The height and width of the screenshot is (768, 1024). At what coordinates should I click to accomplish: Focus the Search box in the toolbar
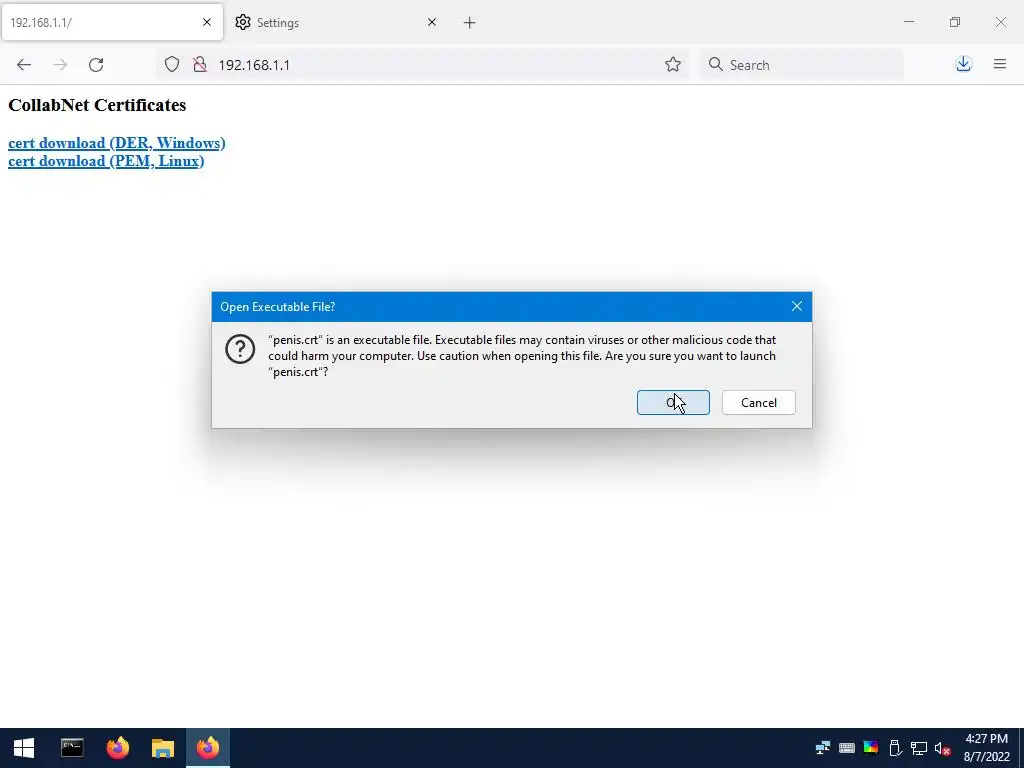tap(802, 65)
